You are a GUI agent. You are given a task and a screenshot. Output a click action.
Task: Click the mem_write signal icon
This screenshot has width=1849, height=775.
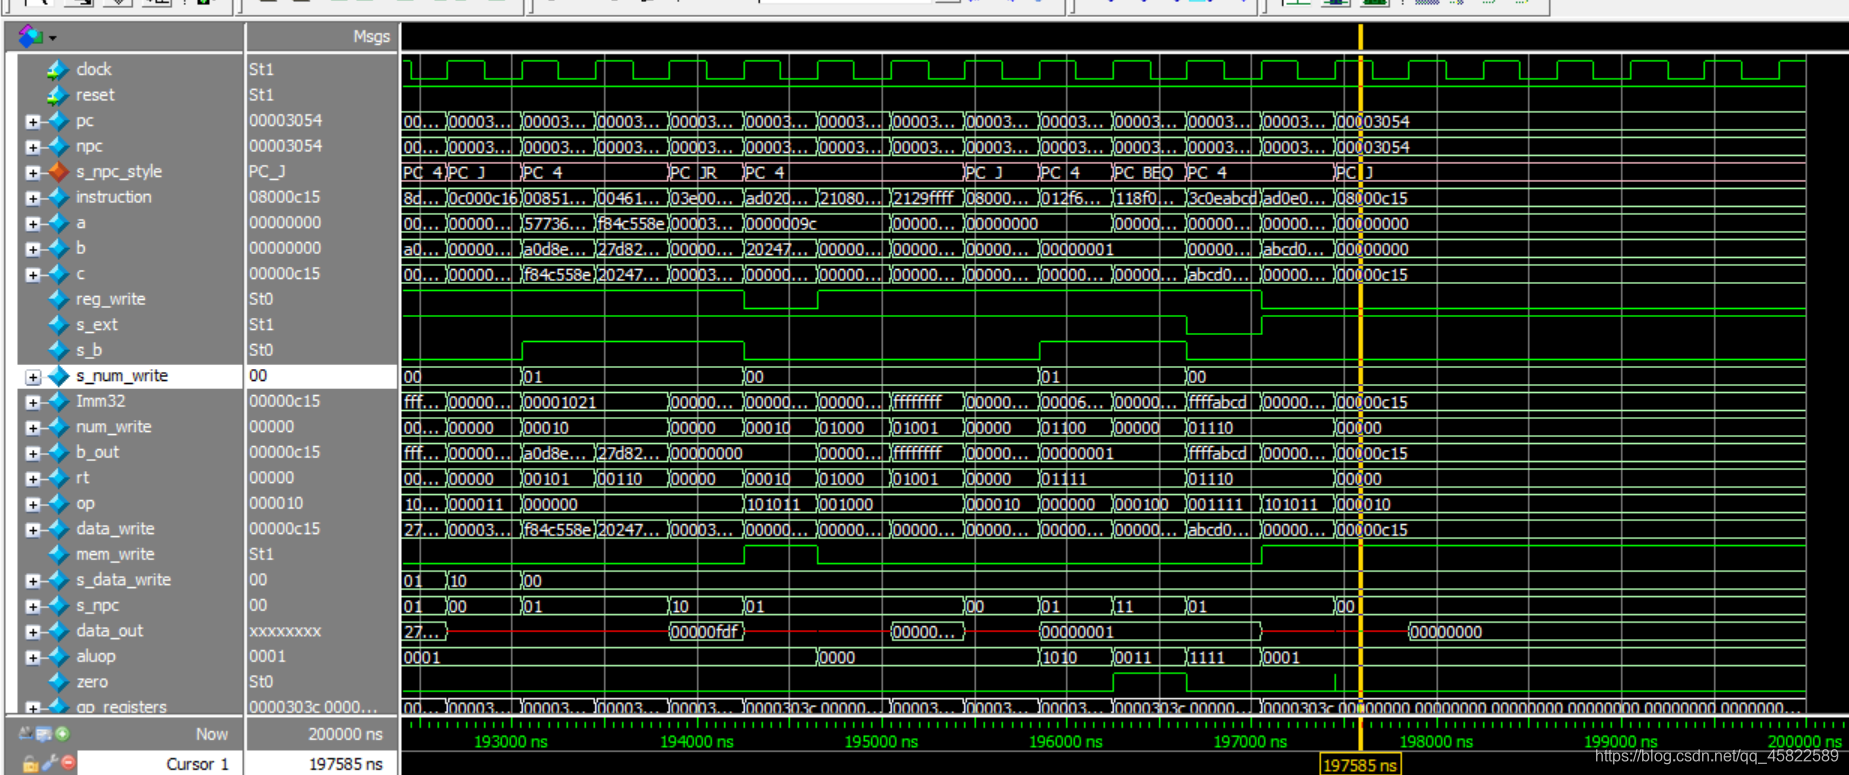[x=58, y=554]
